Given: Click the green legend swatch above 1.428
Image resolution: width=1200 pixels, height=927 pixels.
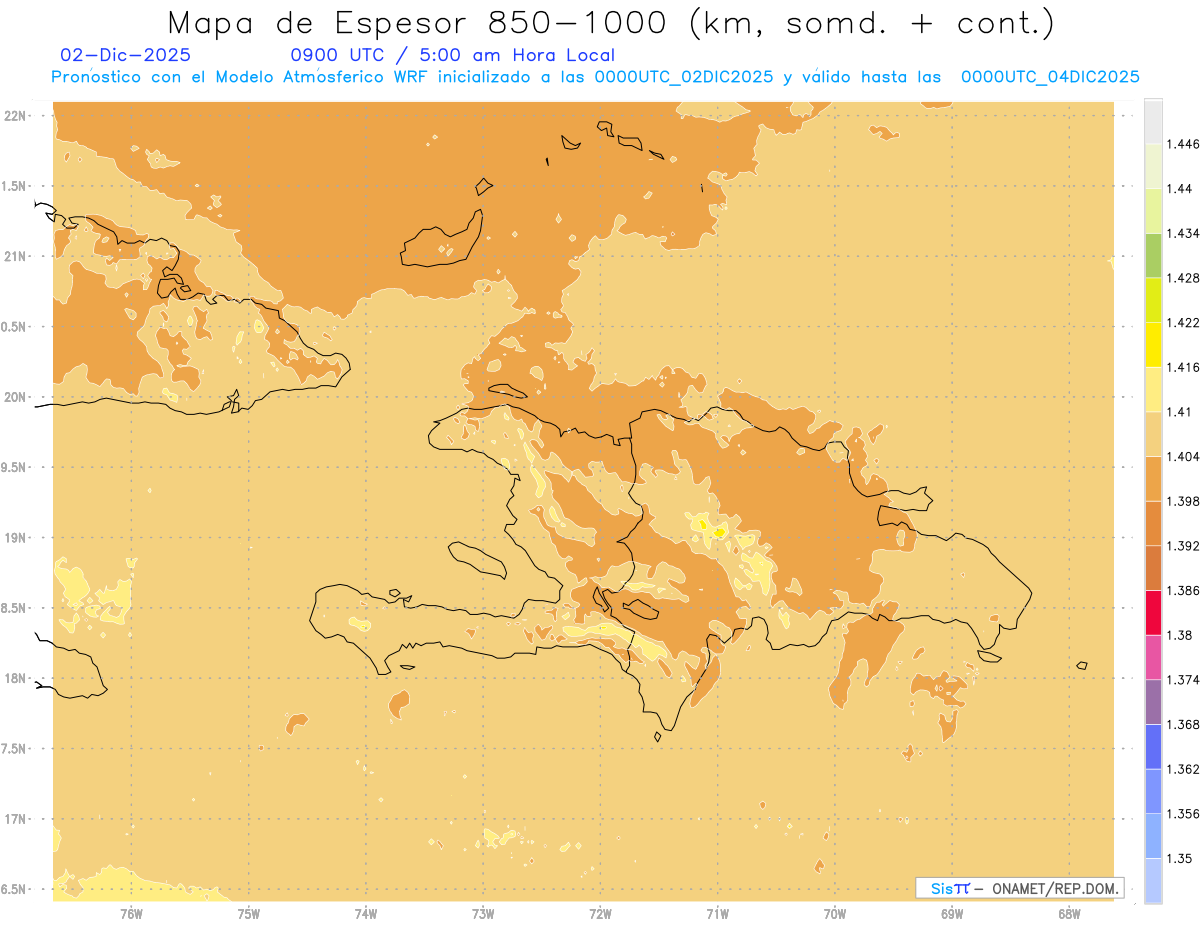Looking at the screenshot, I should coord(1153,255).
